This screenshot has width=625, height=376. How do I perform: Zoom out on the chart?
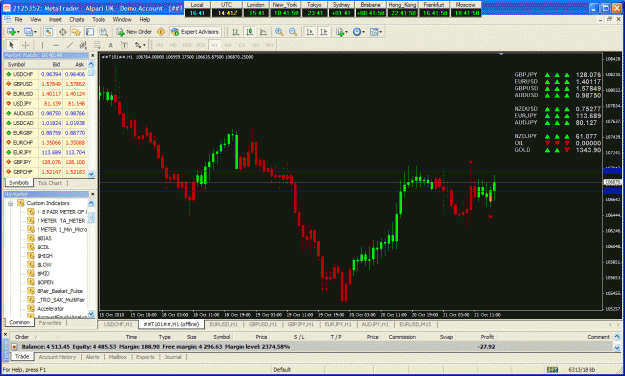(x=293, y=32)
